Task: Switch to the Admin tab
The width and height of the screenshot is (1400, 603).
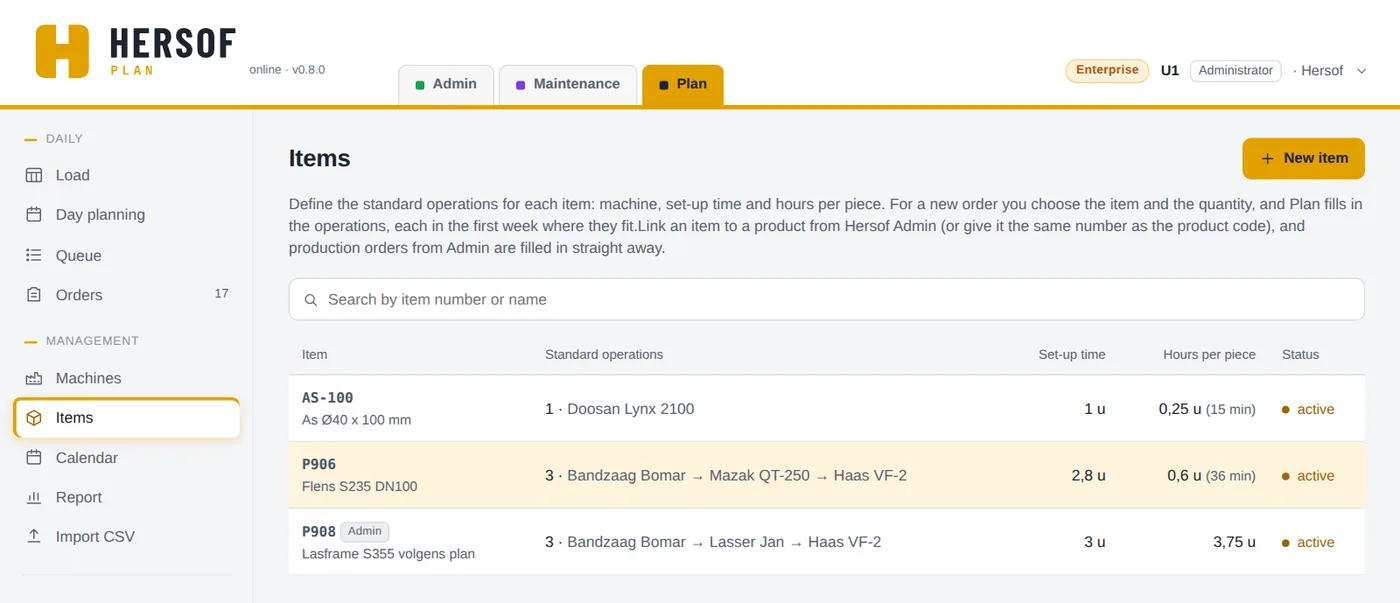Action: click(446, 84)
